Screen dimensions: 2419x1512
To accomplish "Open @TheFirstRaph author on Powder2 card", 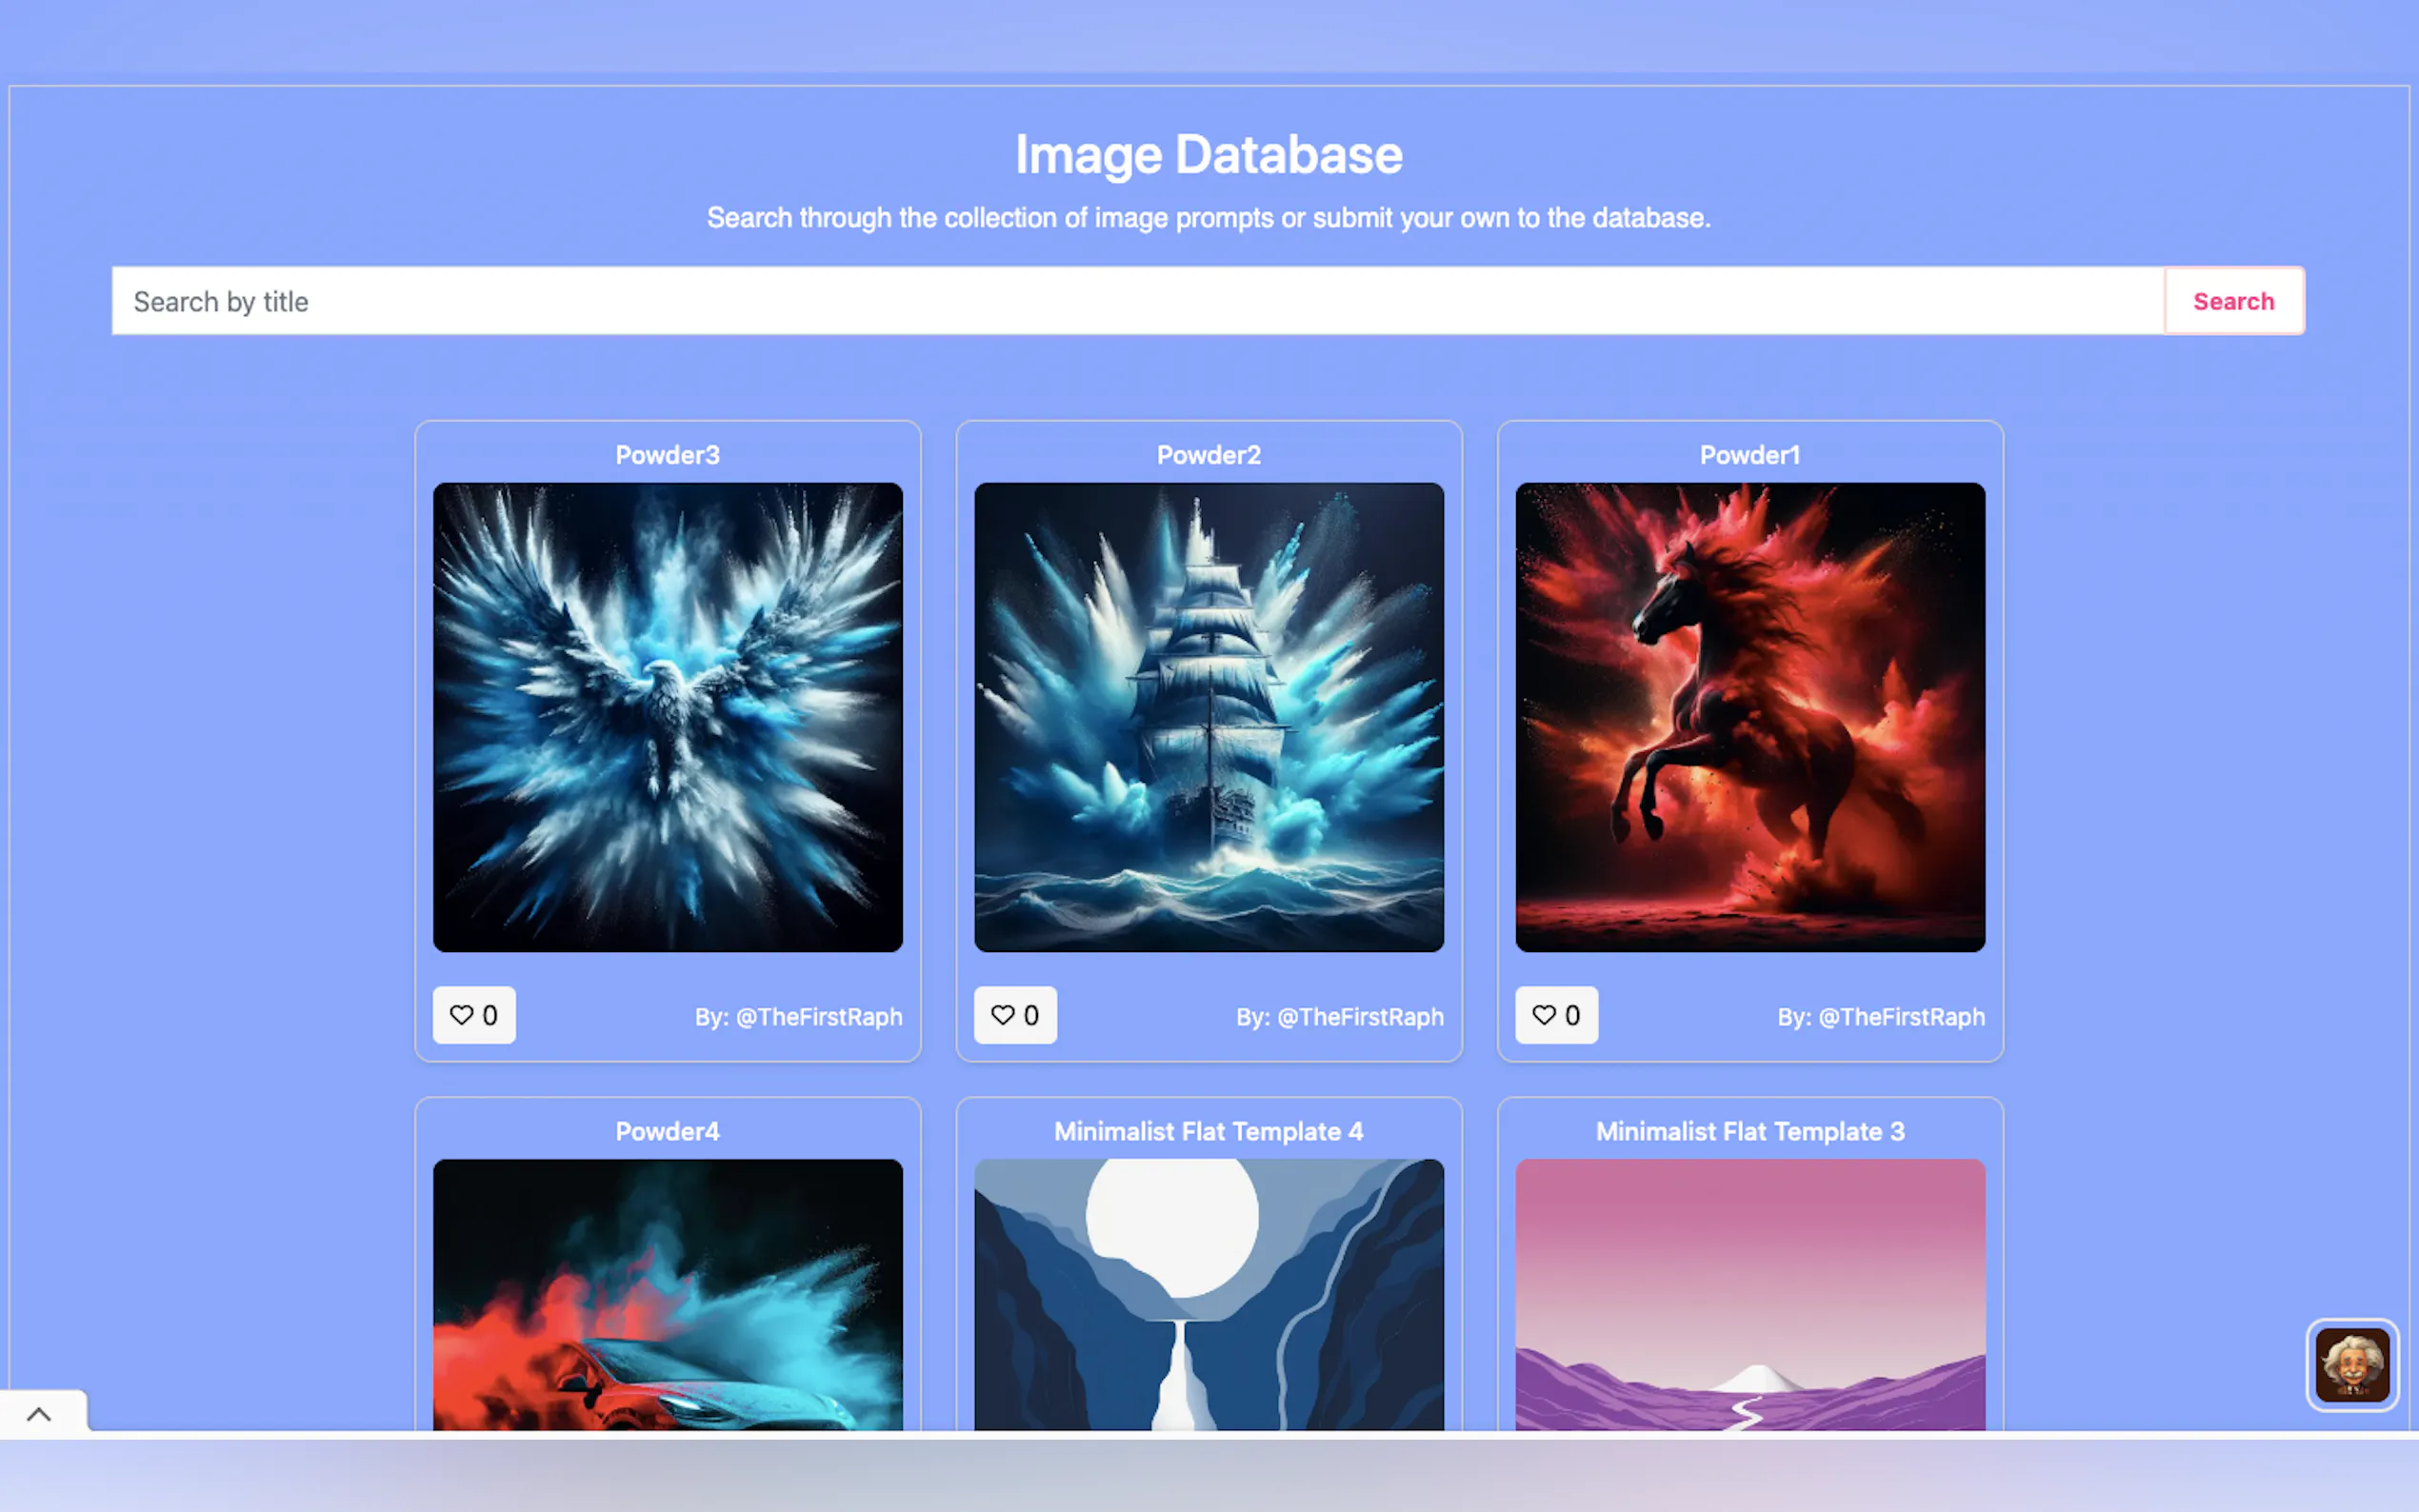I will 1360,1017.
